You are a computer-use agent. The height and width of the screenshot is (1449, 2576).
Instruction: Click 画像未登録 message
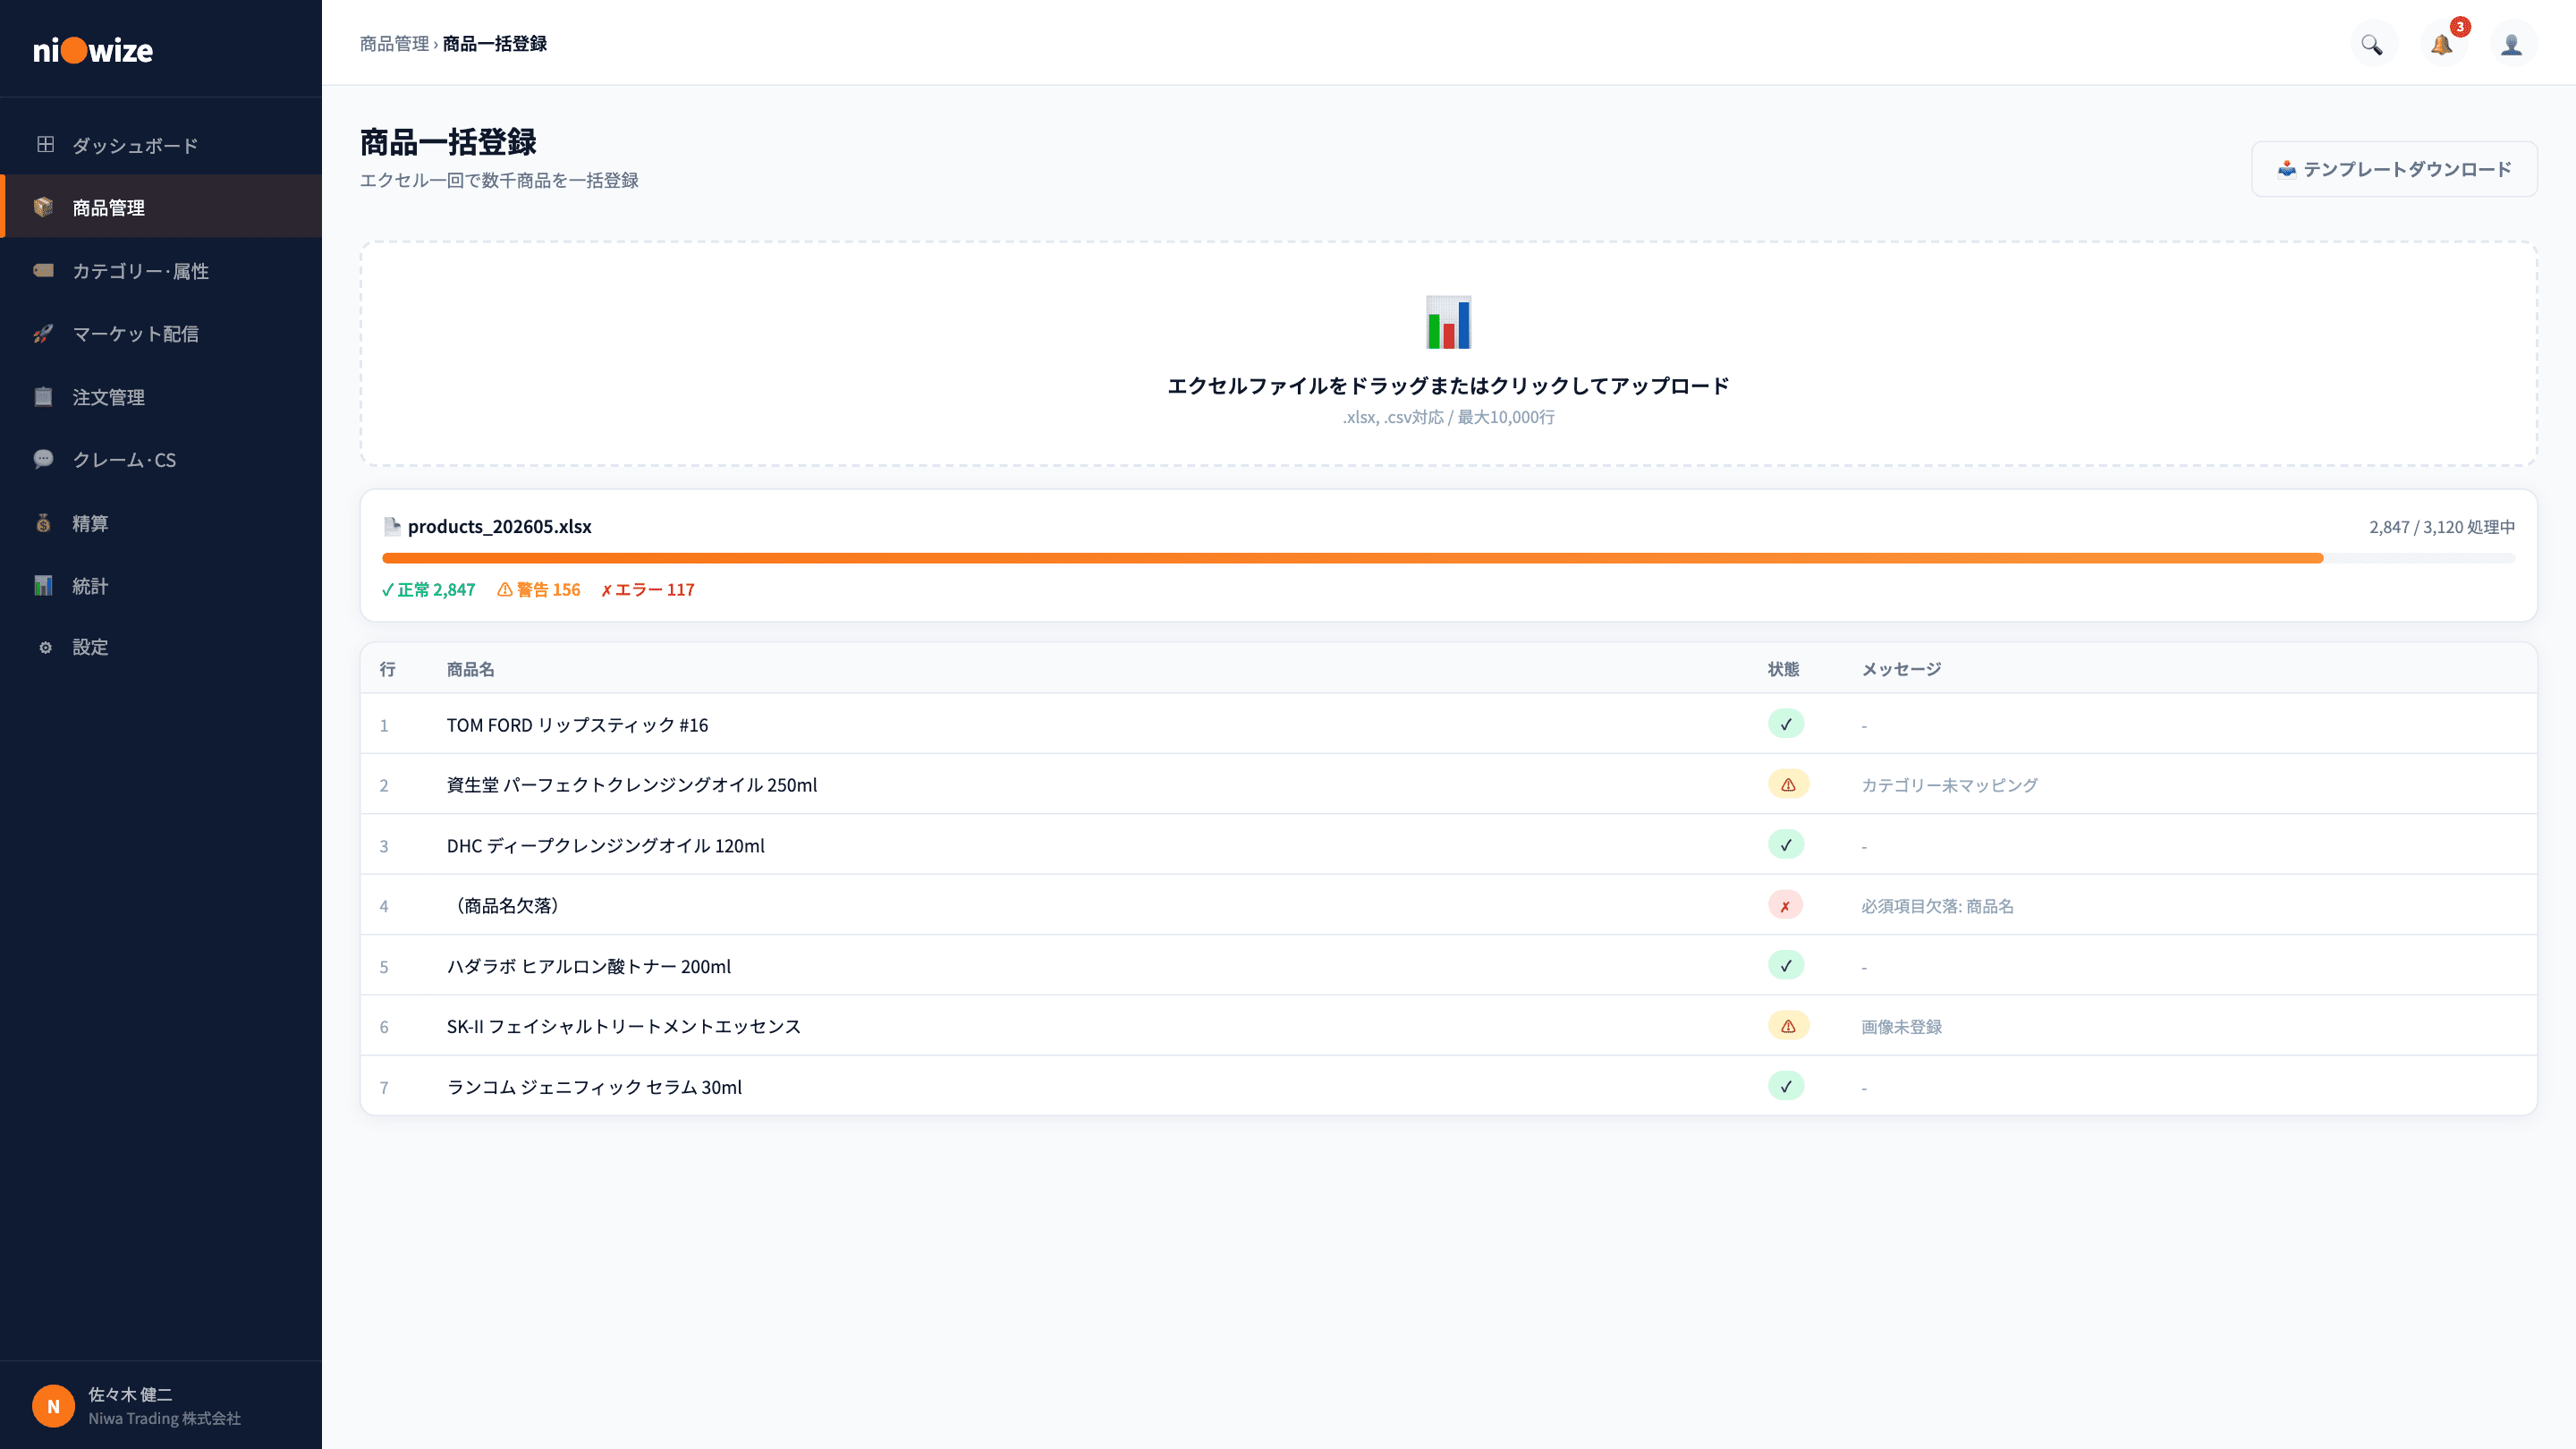(1901, 1027)
